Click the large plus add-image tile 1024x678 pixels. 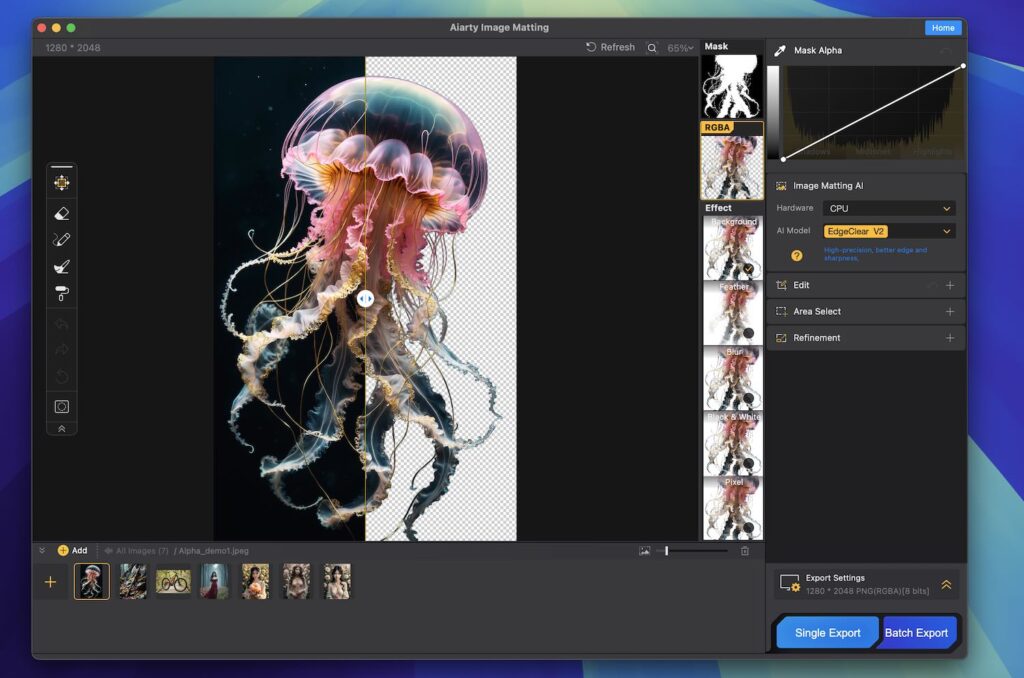coord(50,582)
